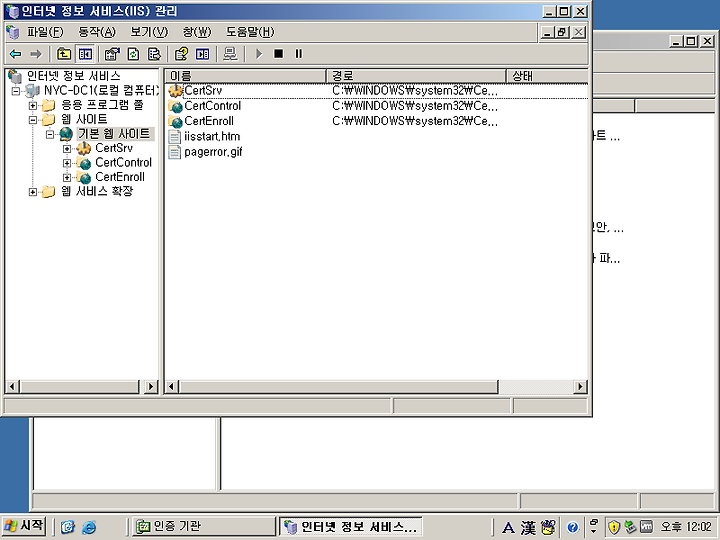Select 인터넷 정보 서비스 root tree node
Screen dimensions: 720x540
(x=73, y=76)
